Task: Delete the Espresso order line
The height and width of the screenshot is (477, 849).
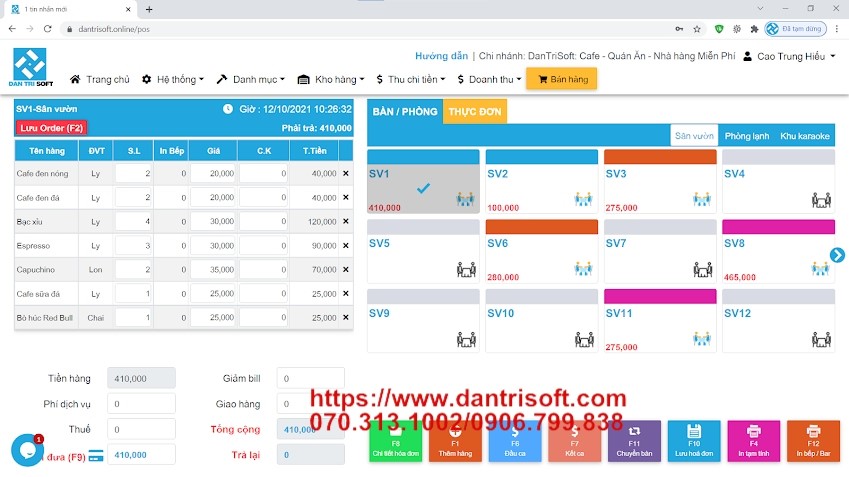Action: tap(345, 246)
